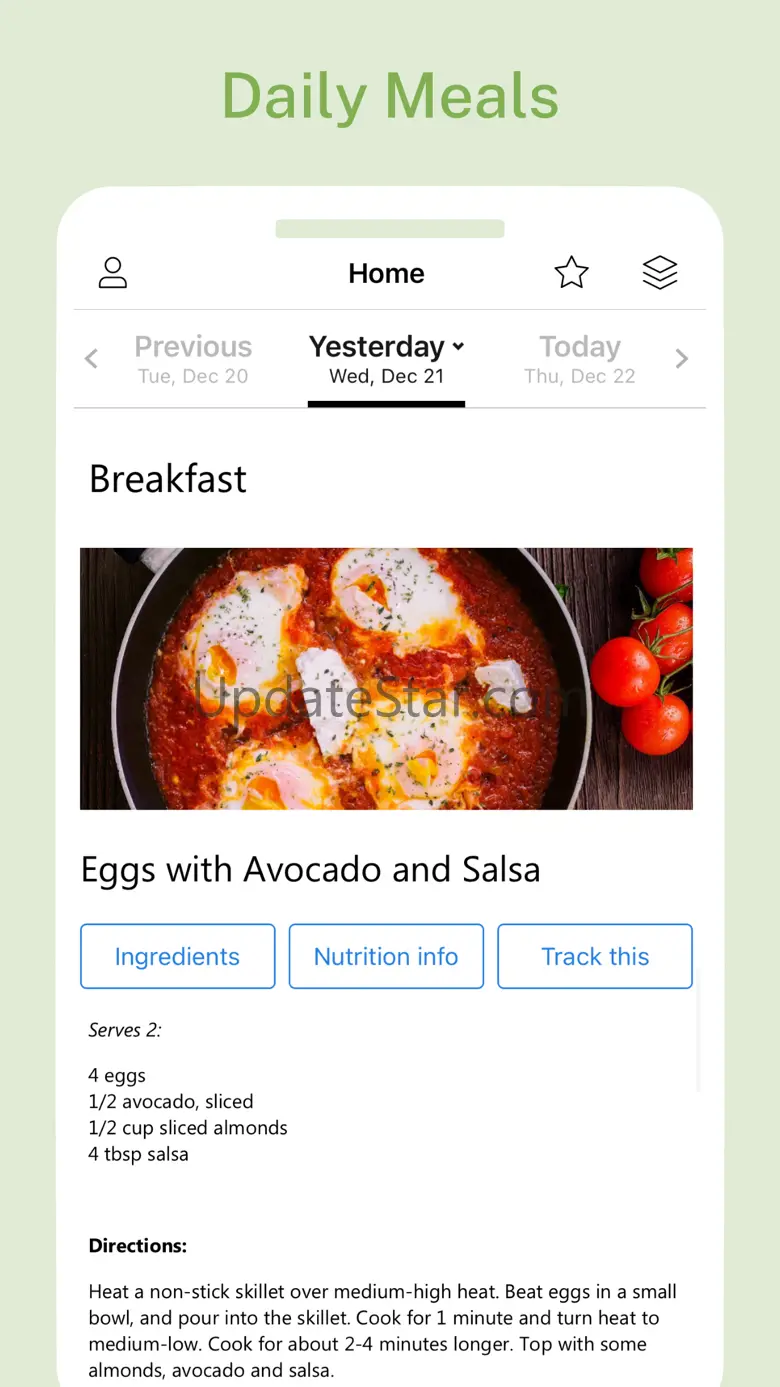Select the Wed, Dec 21 date label

pos(386,377)
